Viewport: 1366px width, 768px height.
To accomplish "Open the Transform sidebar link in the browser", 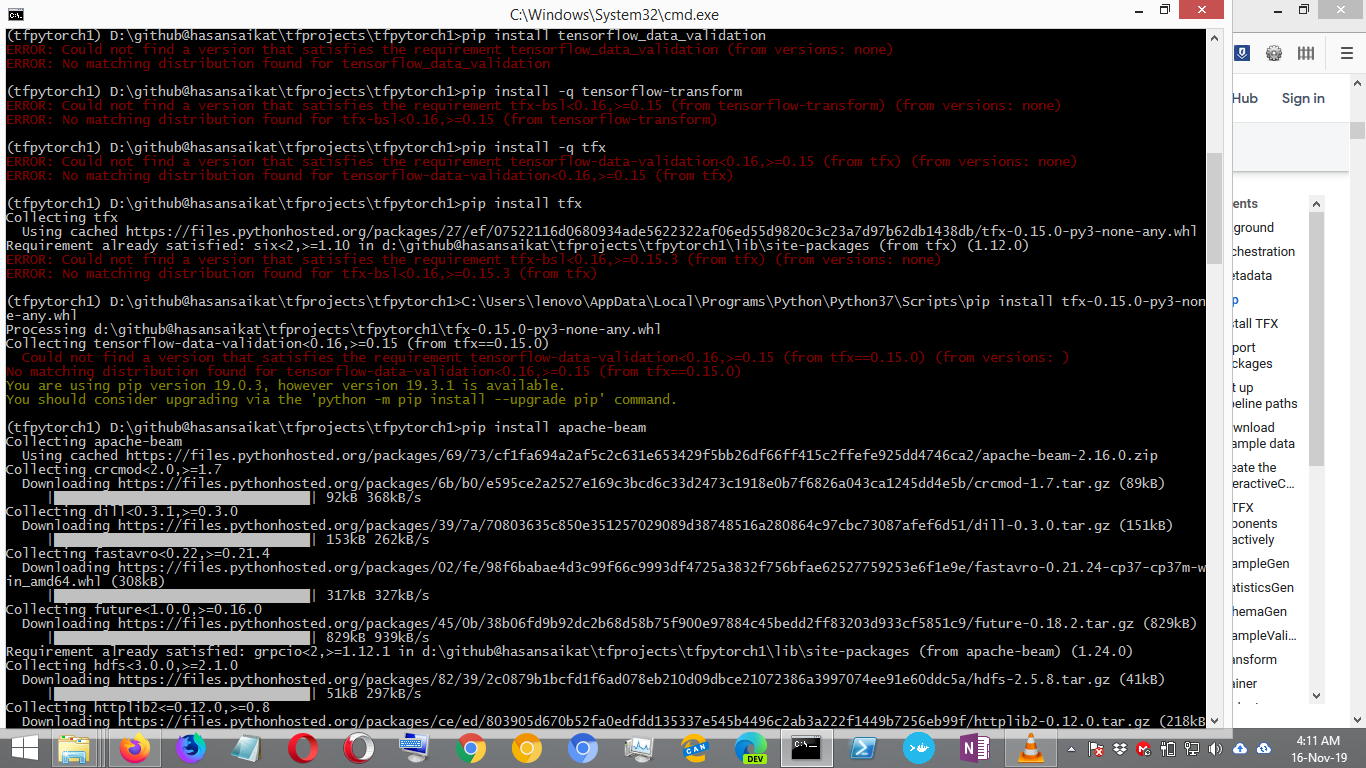I will pyautogui.click(x=1255, y=660).
